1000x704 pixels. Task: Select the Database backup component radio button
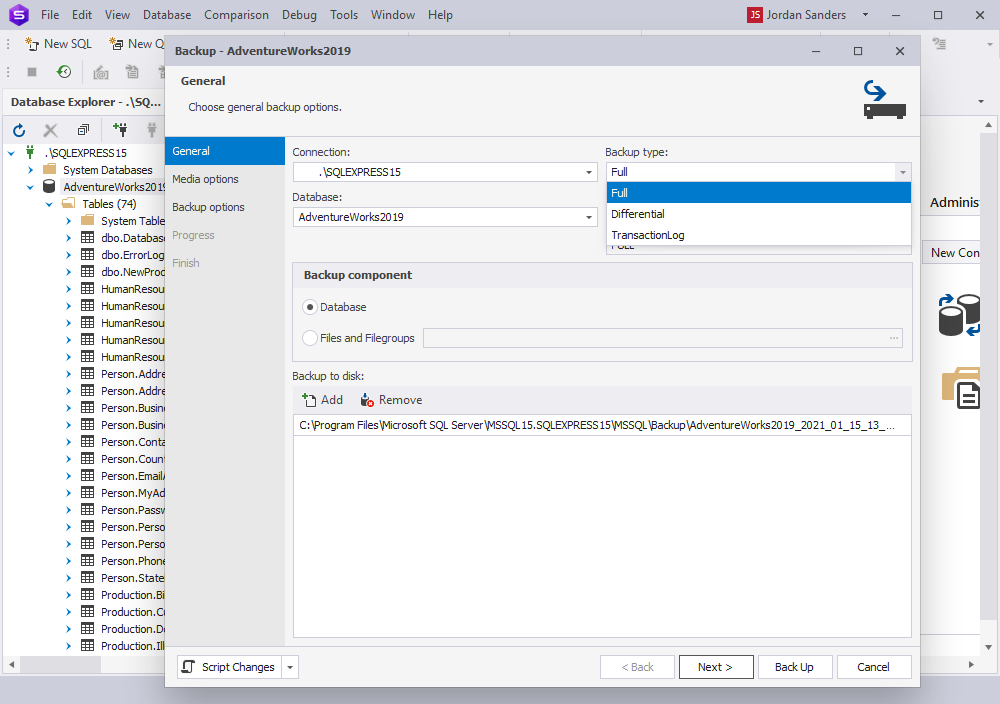(310, 307)
